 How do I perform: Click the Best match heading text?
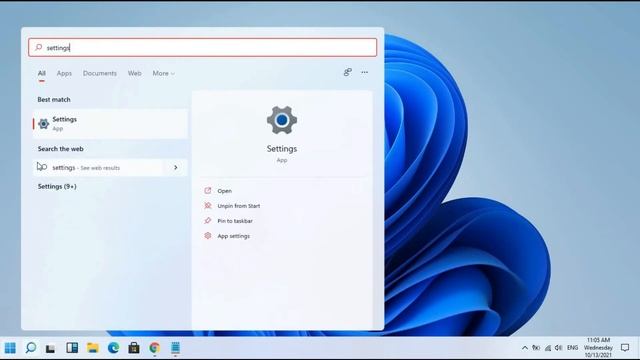click(x=54, y=100)
